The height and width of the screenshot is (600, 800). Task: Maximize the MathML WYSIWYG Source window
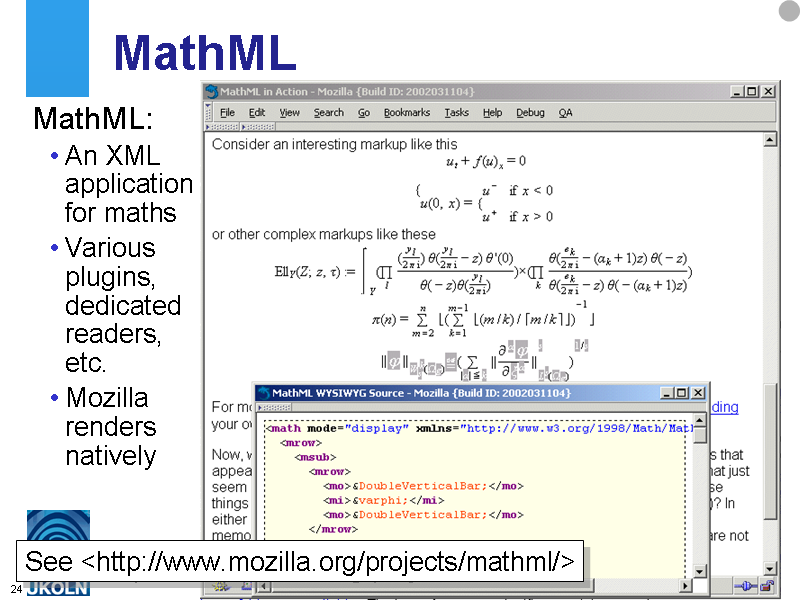[682, 393]
